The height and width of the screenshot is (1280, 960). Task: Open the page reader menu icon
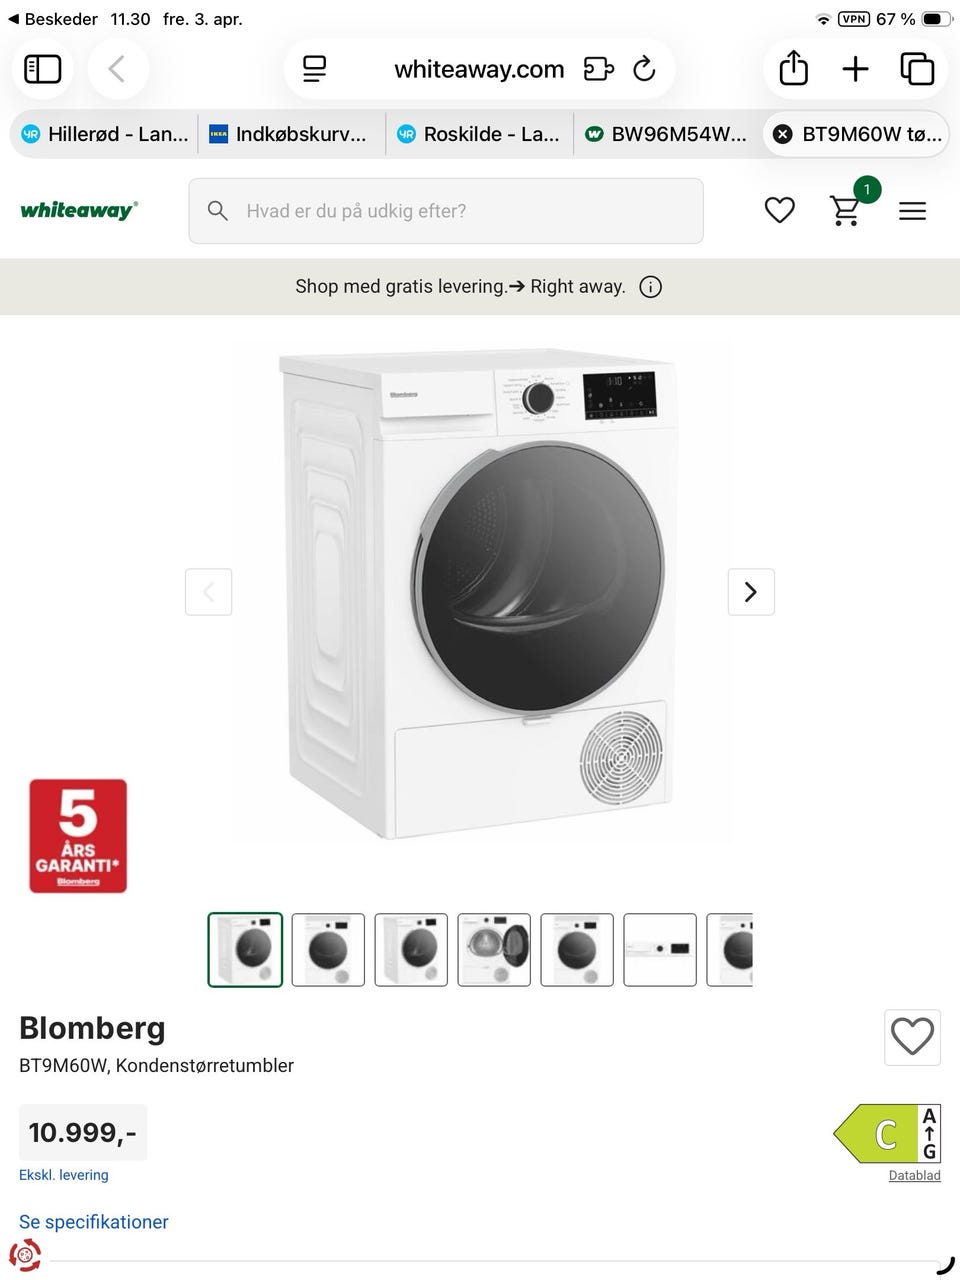point(315,69)
